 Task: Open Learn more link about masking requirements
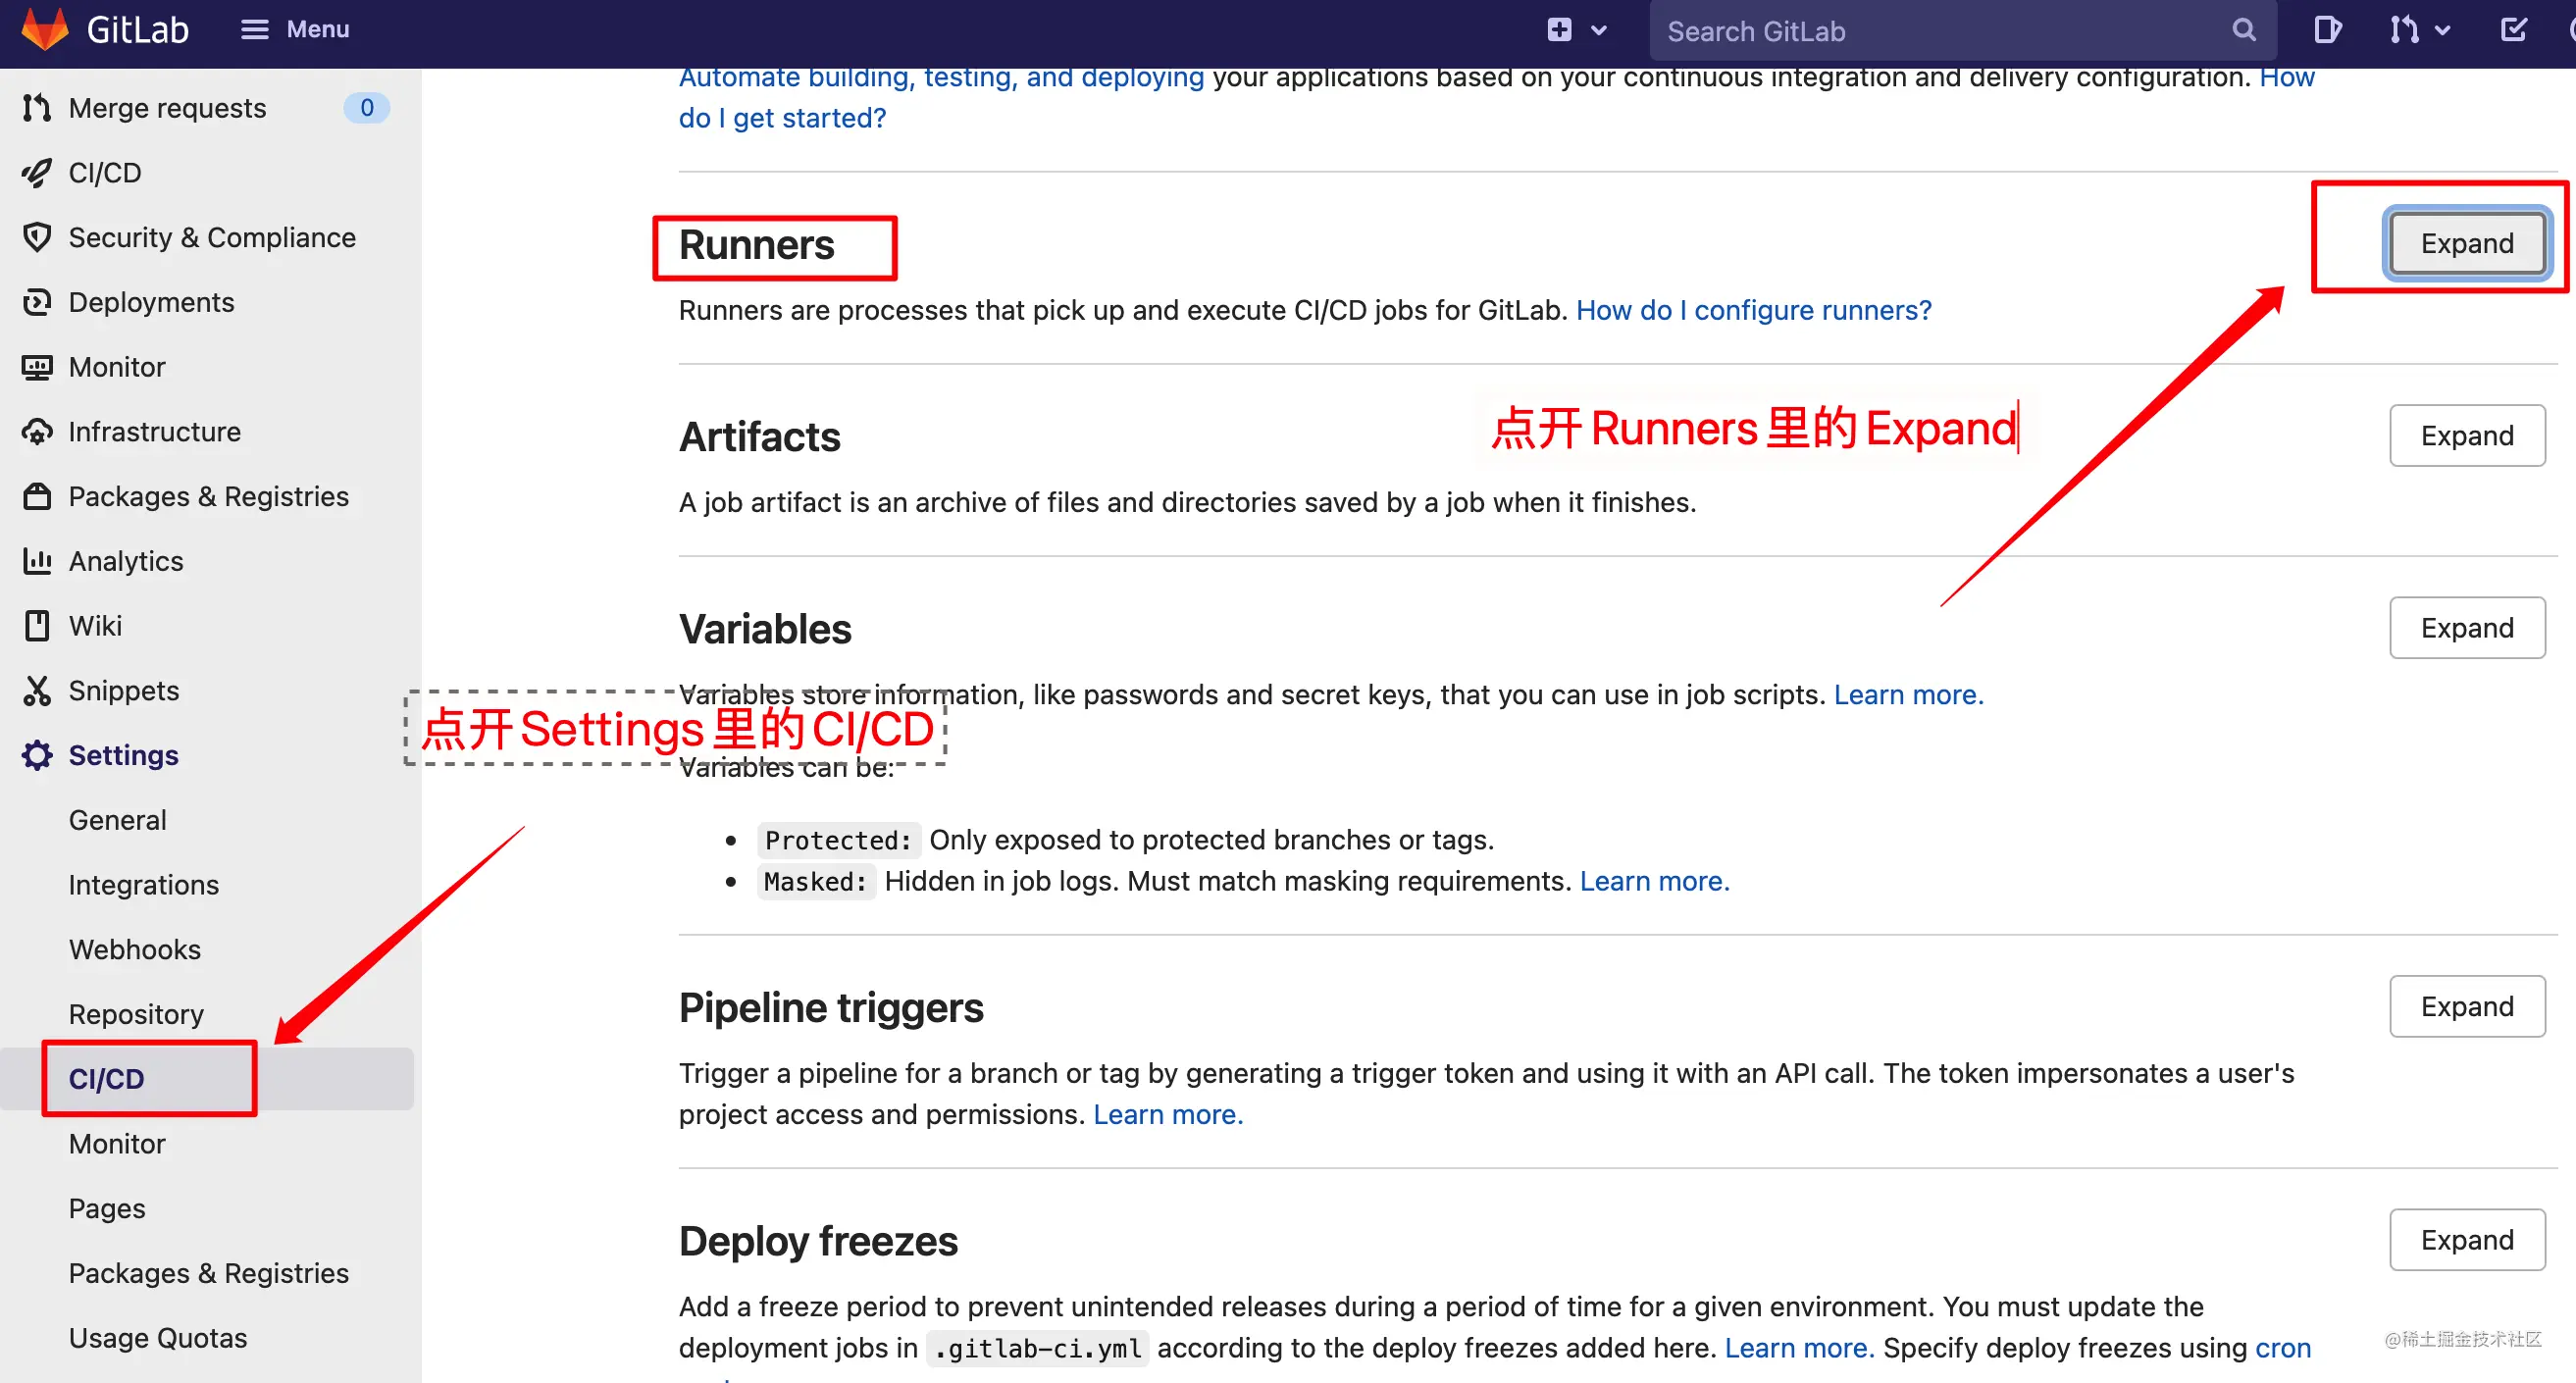tap(1655, 881)
